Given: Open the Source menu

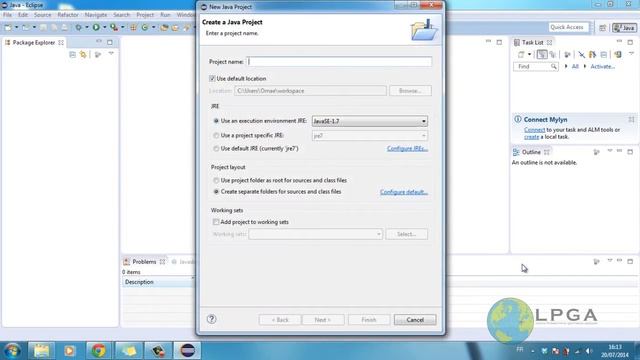Looking at the screenshot, I should pyautogui.click(x=42, y=15).
